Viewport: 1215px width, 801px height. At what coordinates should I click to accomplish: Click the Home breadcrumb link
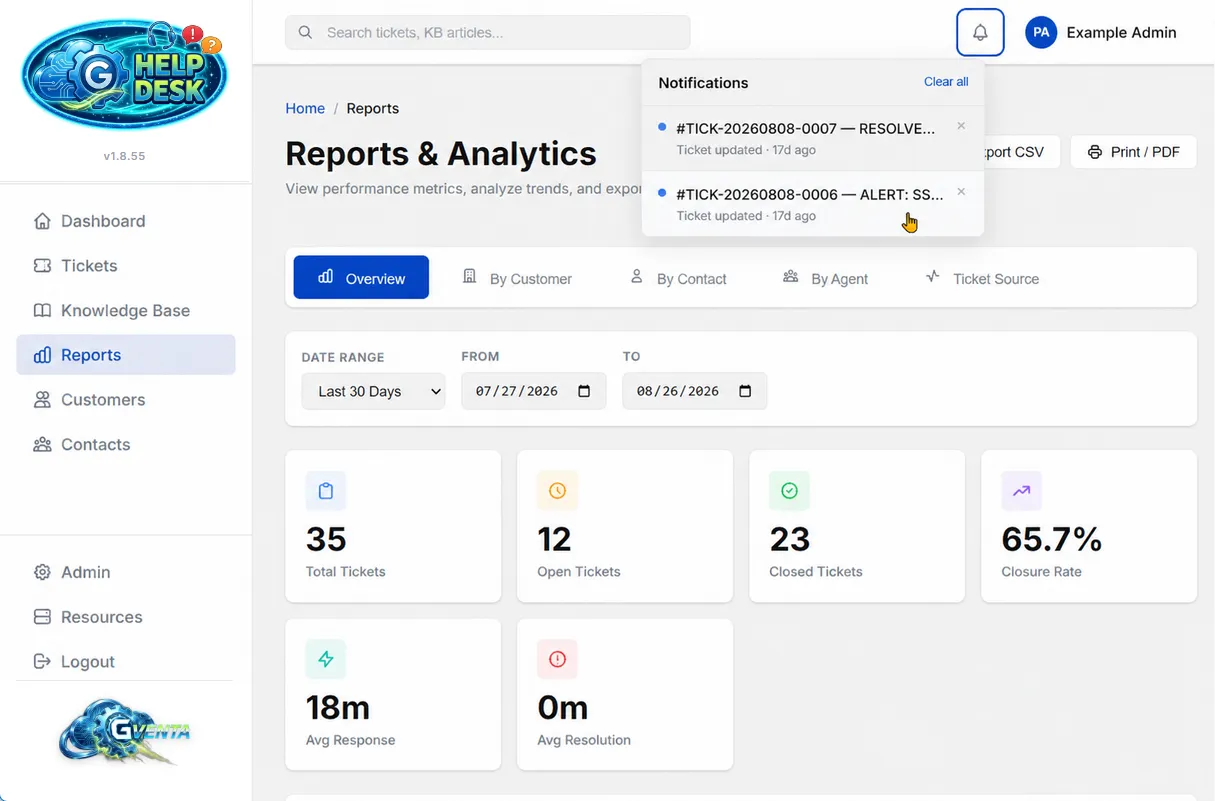[305, 108]
